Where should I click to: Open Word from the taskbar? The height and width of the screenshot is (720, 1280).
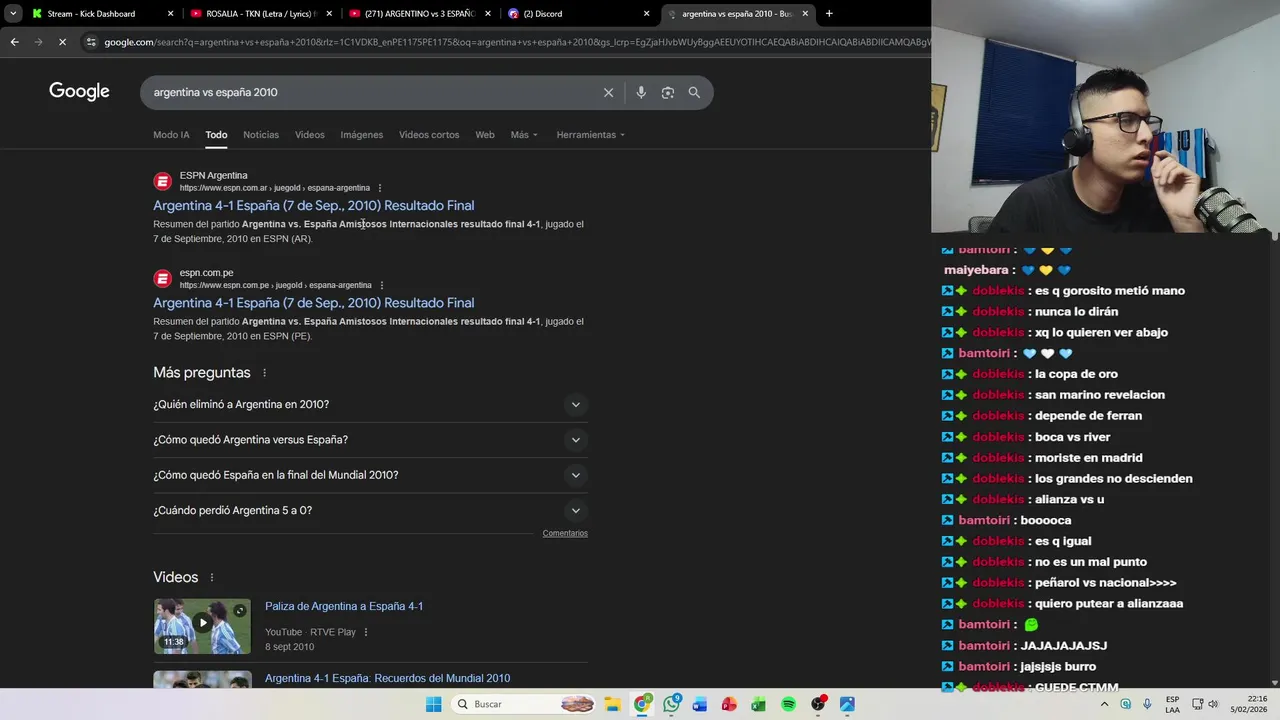tap(700, 704)
